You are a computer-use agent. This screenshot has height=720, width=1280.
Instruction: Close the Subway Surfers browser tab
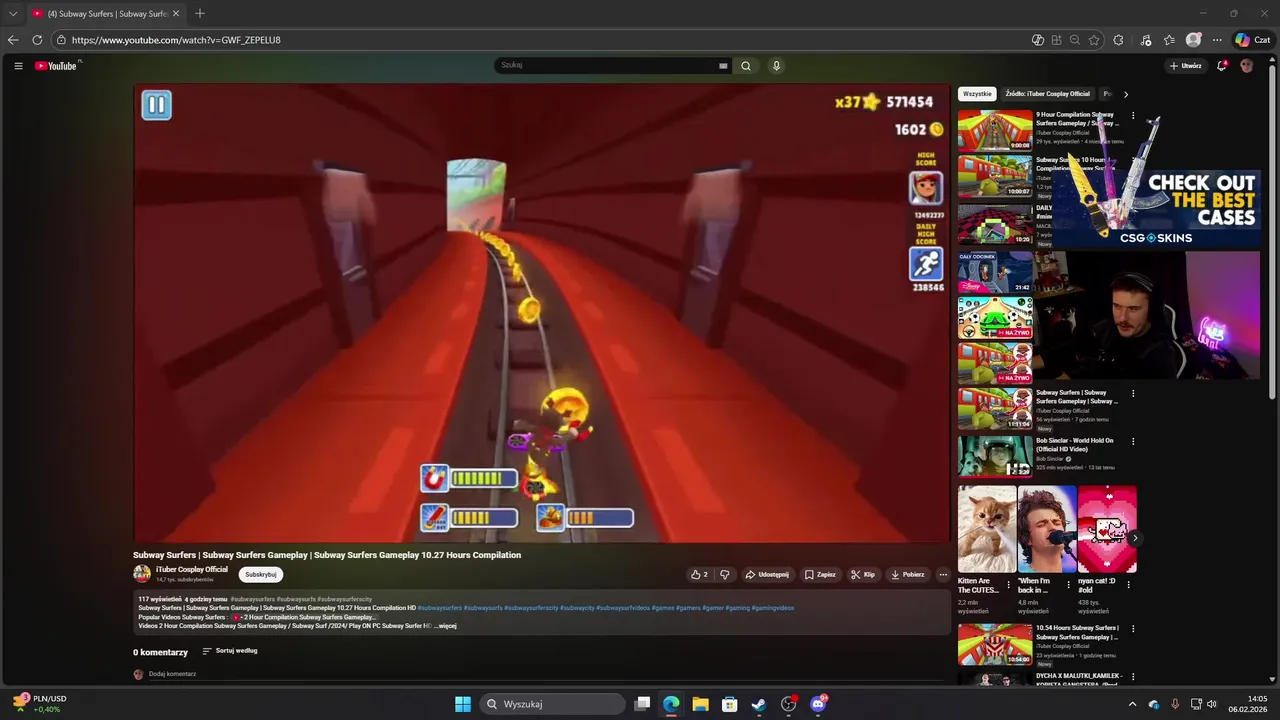[x=176, y=14]
